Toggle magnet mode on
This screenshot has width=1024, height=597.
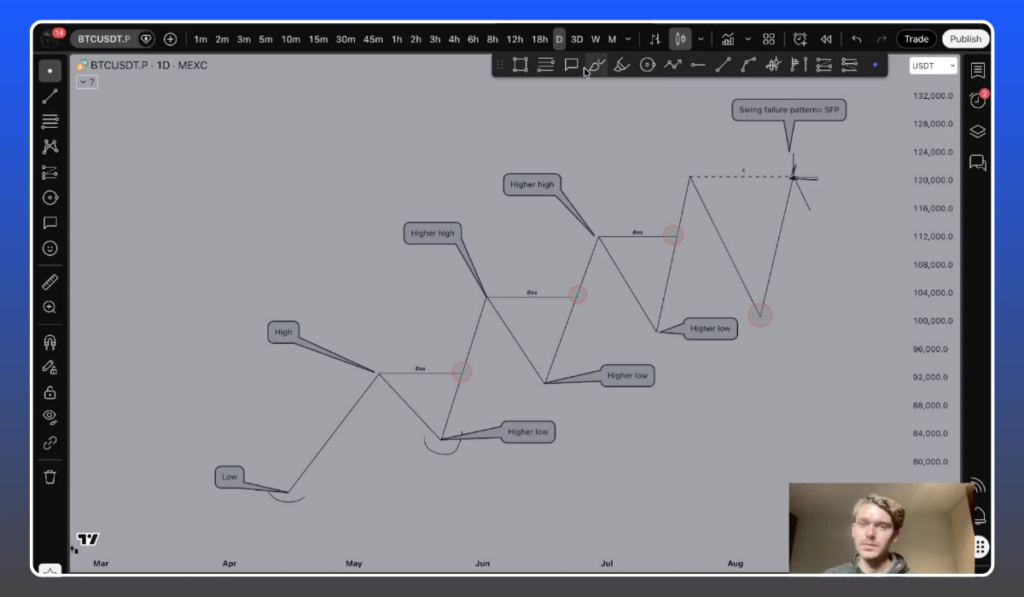coord(50,342)
